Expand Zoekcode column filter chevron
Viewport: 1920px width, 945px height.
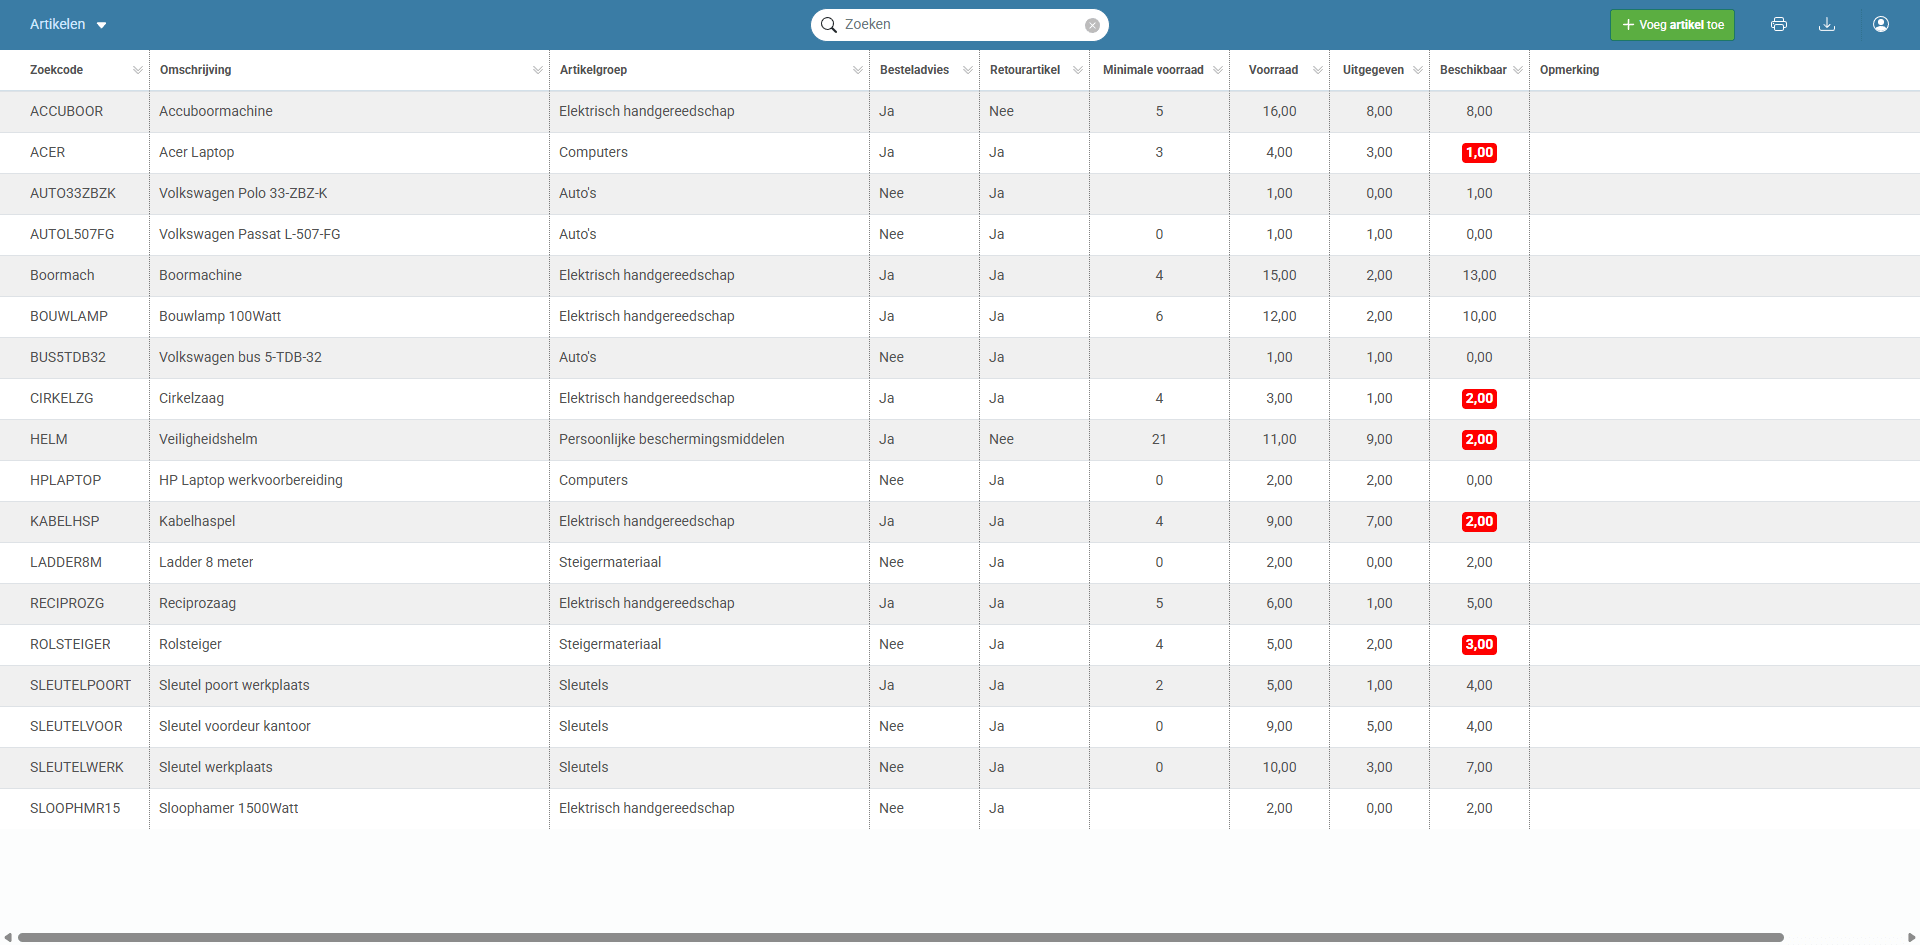137,70
